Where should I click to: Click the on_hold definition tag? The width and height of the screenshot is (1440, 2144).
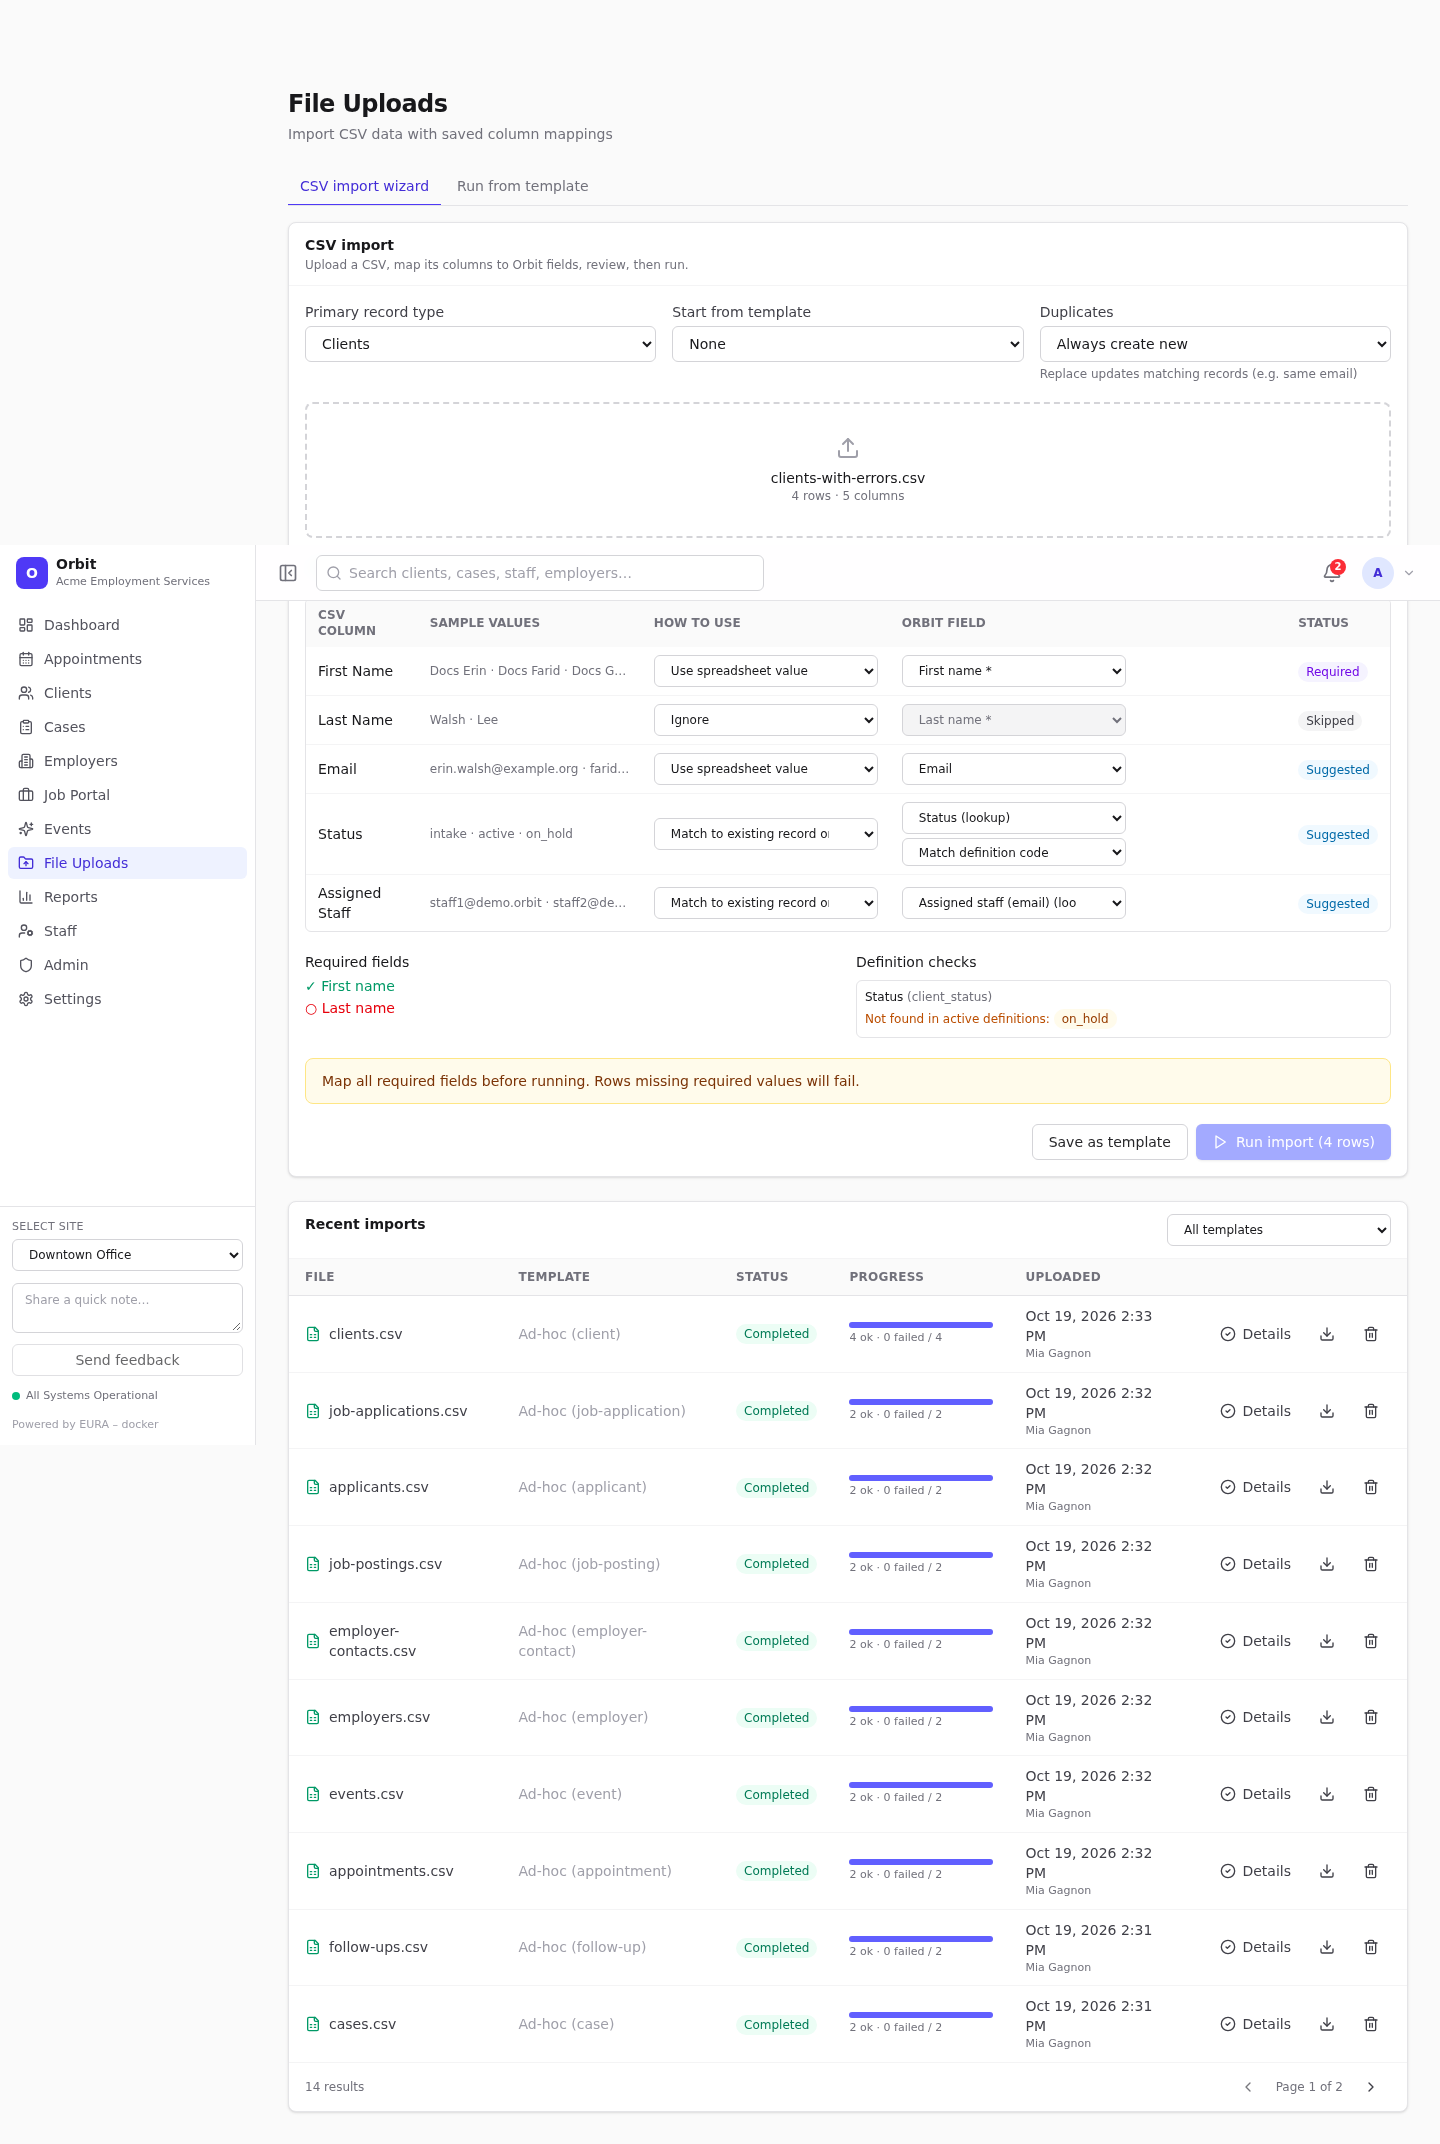(1085, 1019)
